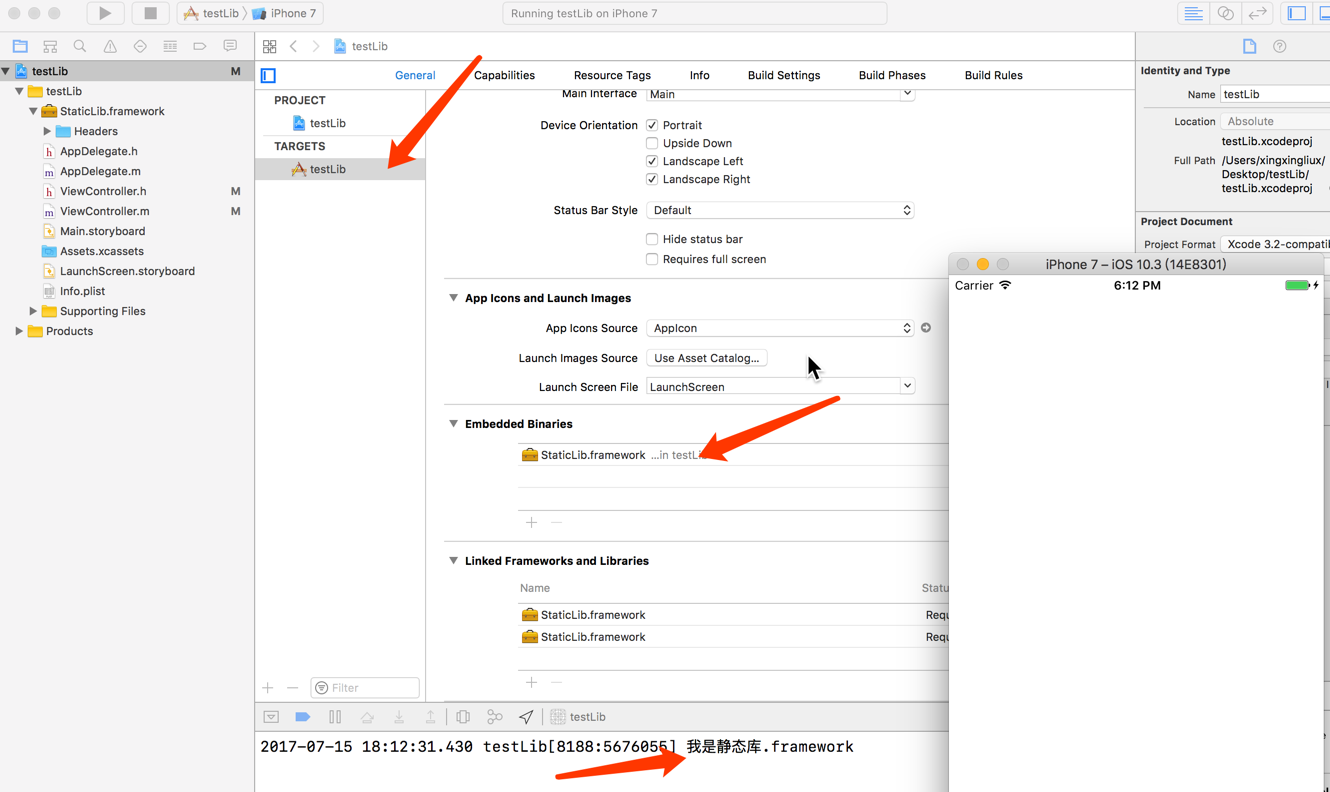The height and width of the screenshot is (792, 1330).
Task: Toggle the Landscape Right checkbox
Action: click(x=652, y=179)
